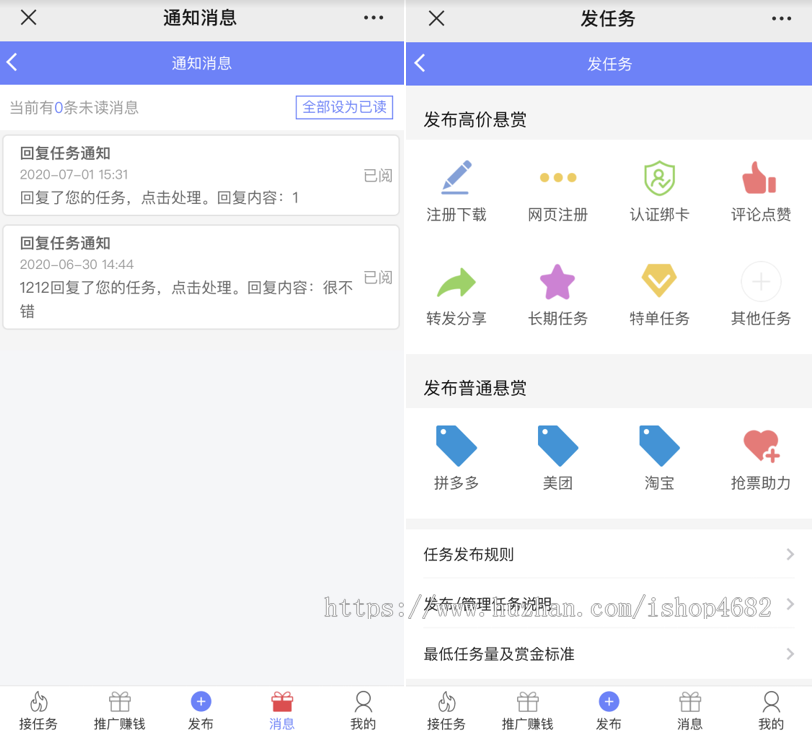This screenshot has width=812, height=734.
Task: Tap 发布 tab in 通知消息 window
Action: pyautogui.click(x=200, y=710)
